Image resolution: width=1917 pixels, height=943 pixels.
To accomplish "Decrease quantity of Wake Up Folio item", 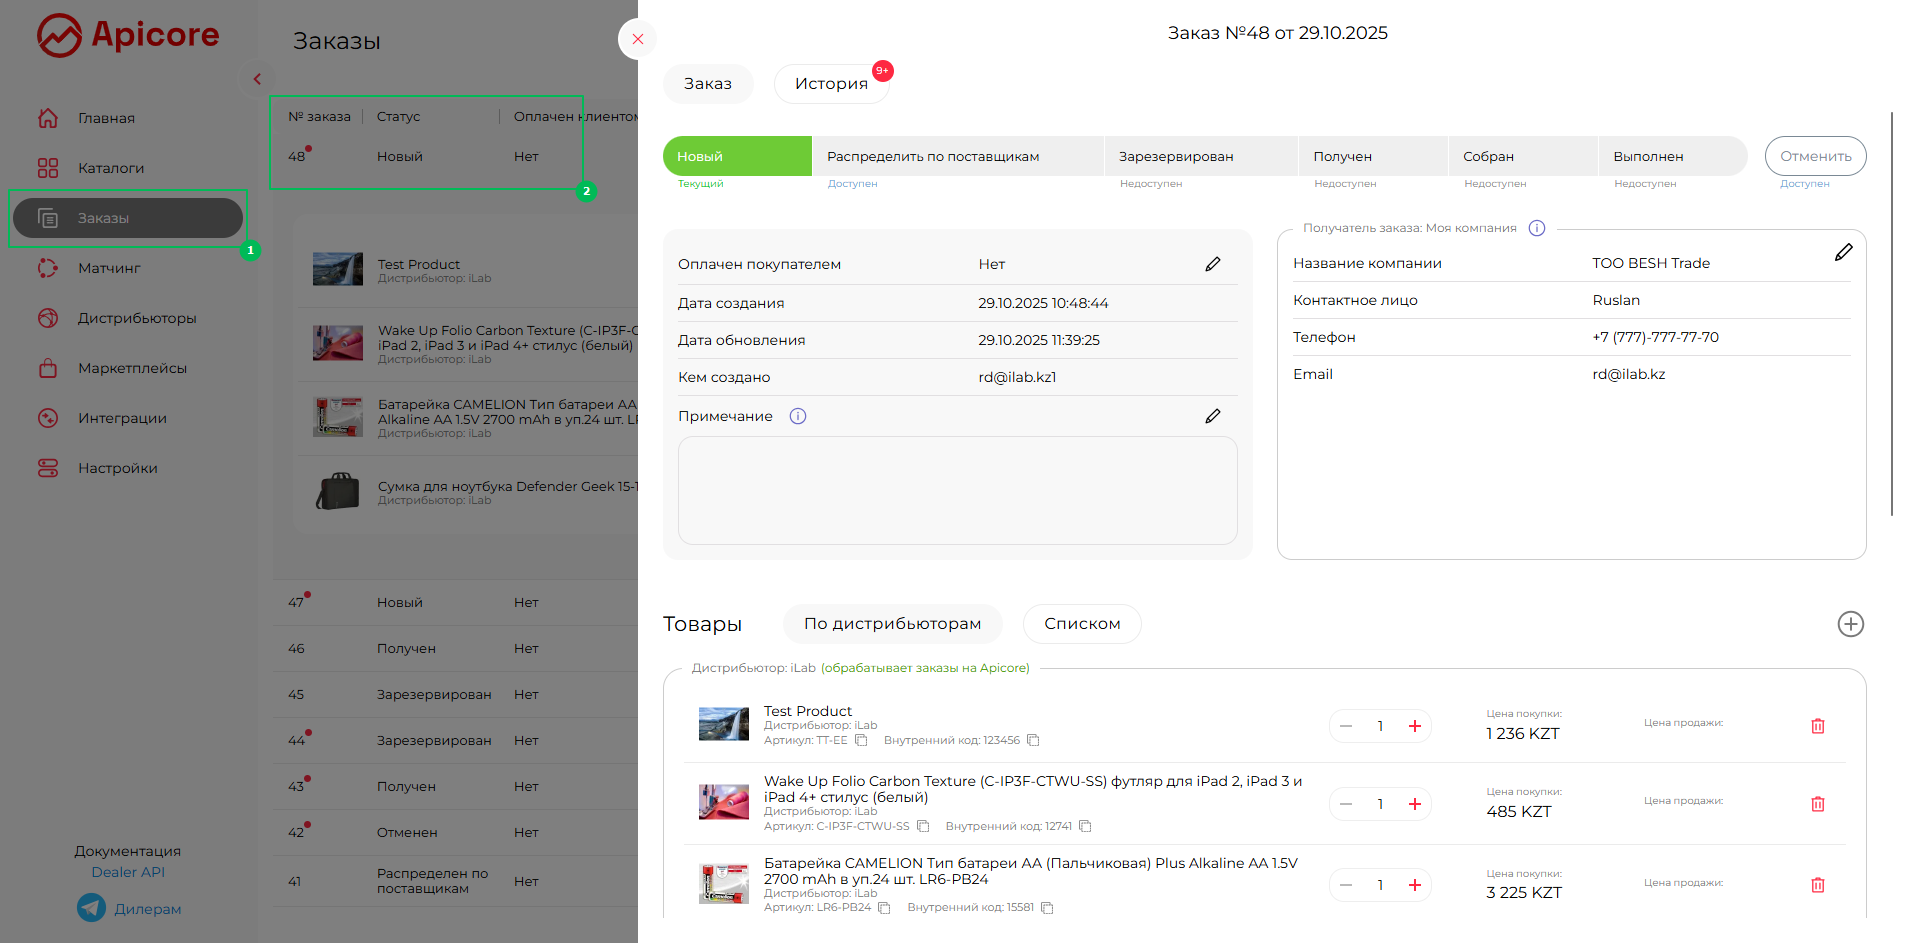I will tap(1346, 804).
